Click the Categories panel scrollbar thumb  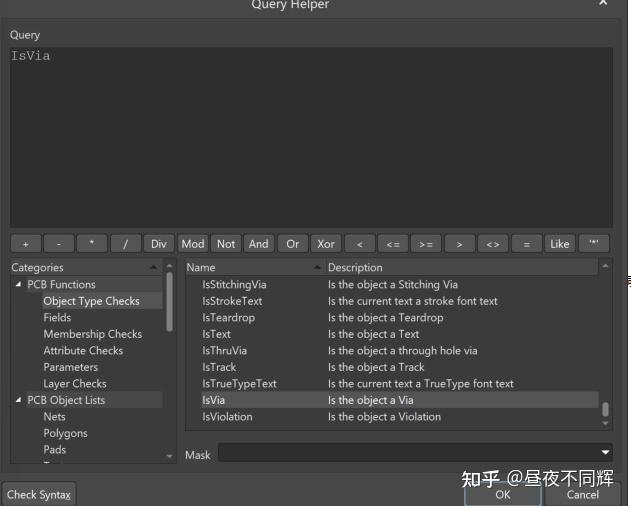[x=169, y=302]
